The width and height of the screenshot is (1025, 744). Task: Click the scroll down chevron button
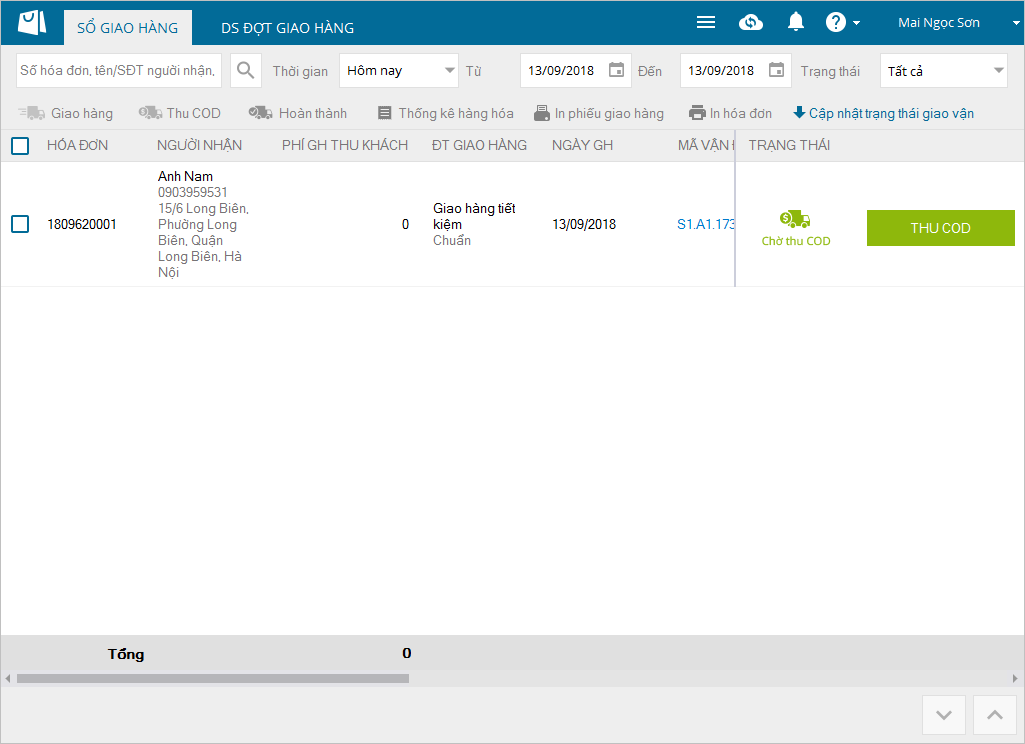[943, 715]
